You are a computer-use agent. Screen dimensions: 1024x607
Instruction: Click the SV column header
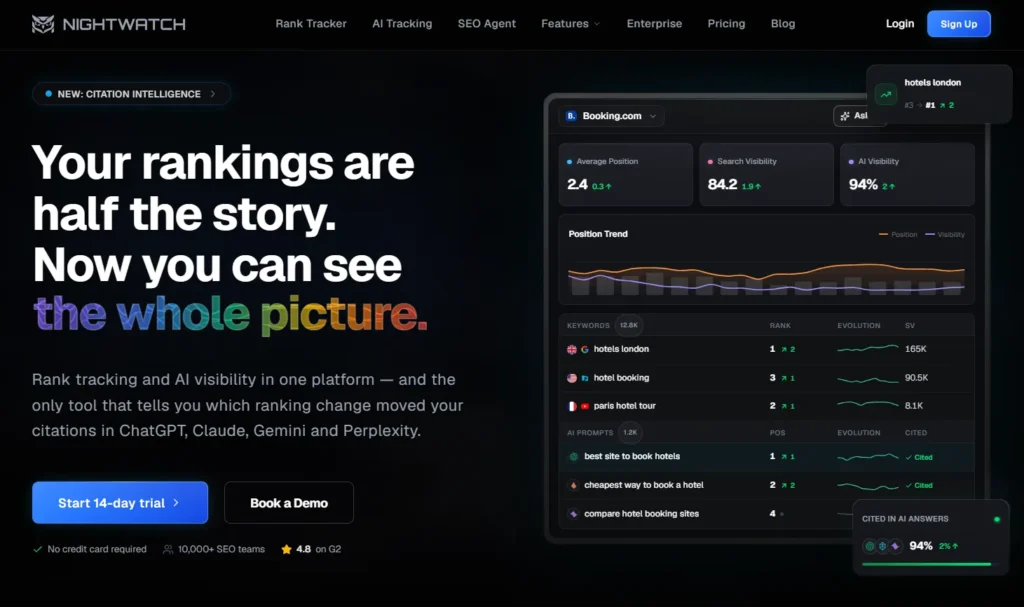(x=910, y=325)
